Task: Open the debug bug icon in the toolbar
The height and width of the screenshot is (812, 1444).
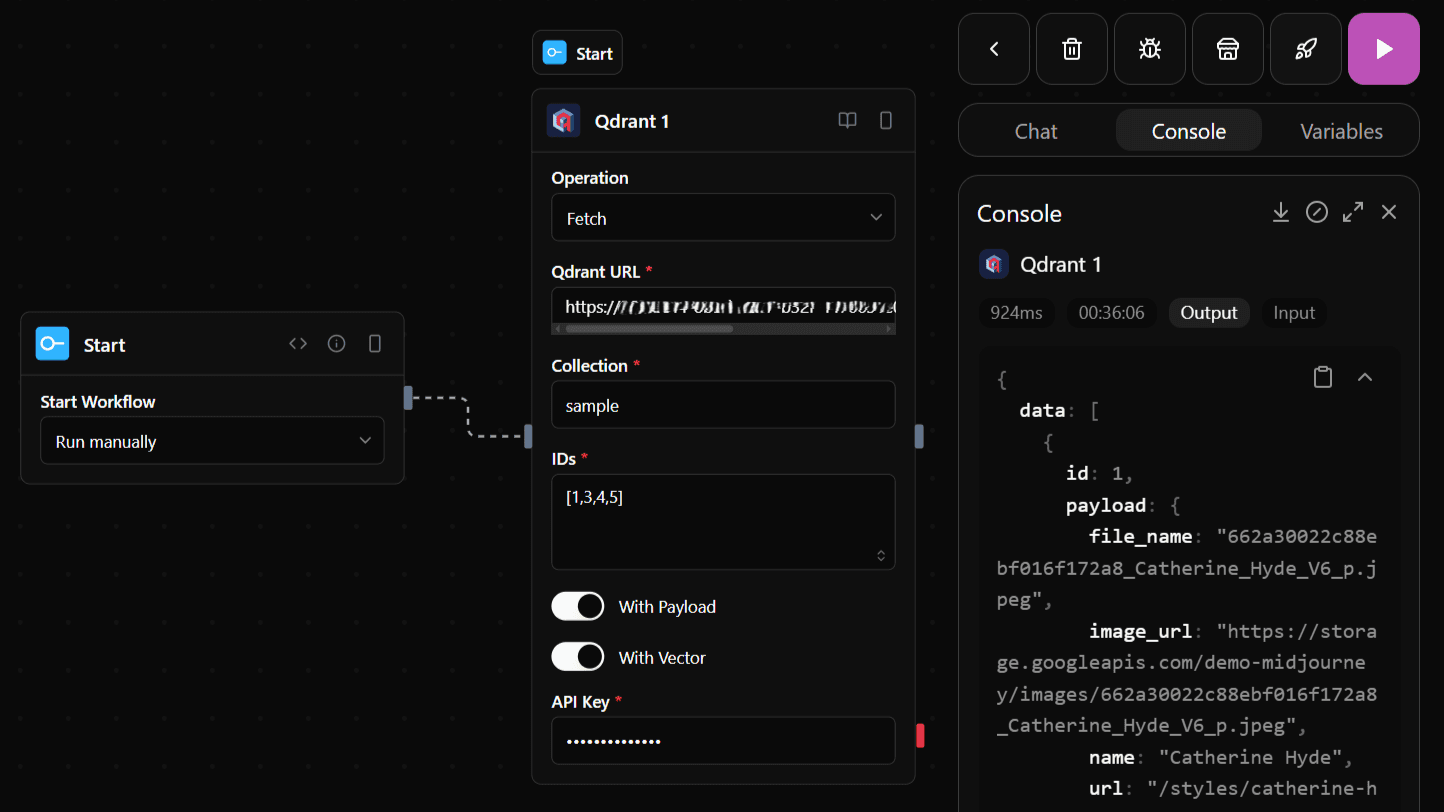Action: pyautogui.click(x=1149, y=48)
